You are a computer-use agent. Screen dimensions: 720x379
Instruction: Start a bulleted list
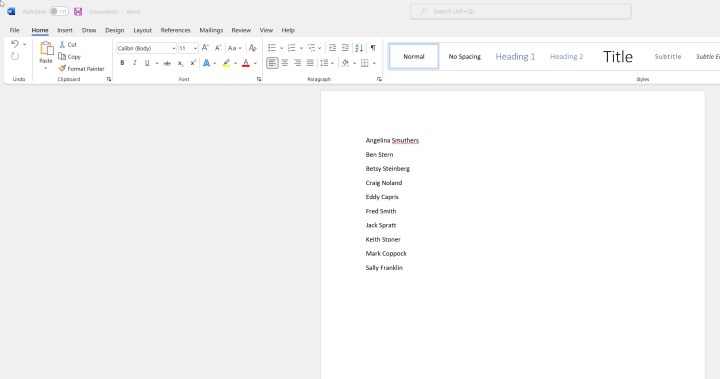[x=272, y=48]
